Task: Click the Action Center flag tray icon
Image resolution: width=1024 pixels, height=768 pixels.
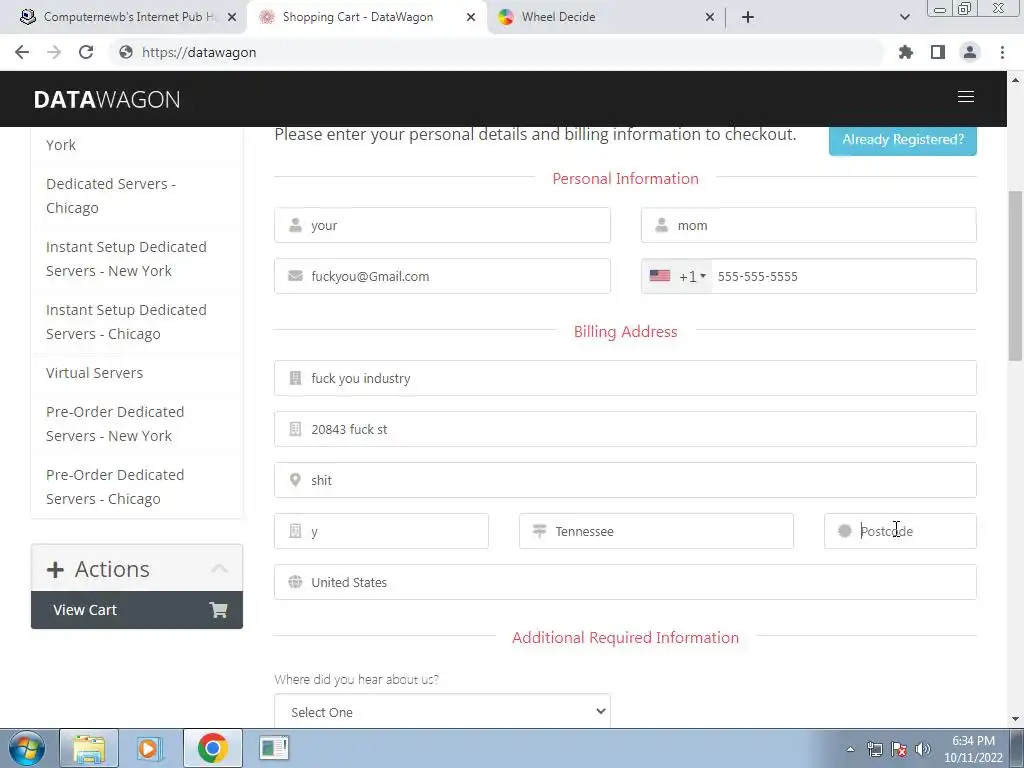Action: pos(899,749)
